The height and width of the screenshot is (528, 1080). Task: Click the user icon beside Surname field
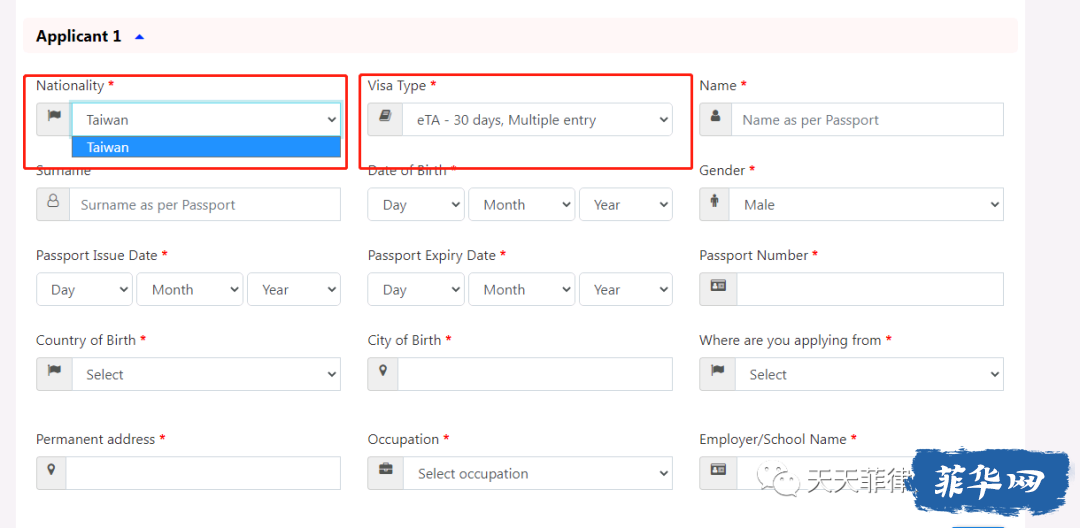pyautogui.click(x=53, y=201)
